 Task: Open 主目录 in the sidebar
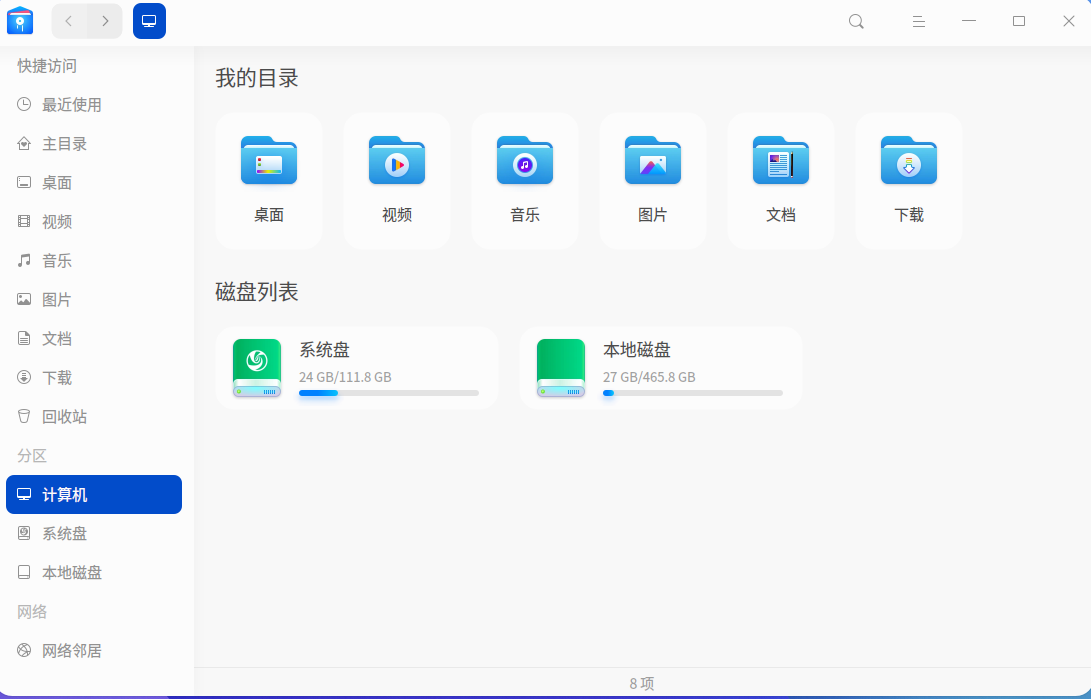click(94, 143)
